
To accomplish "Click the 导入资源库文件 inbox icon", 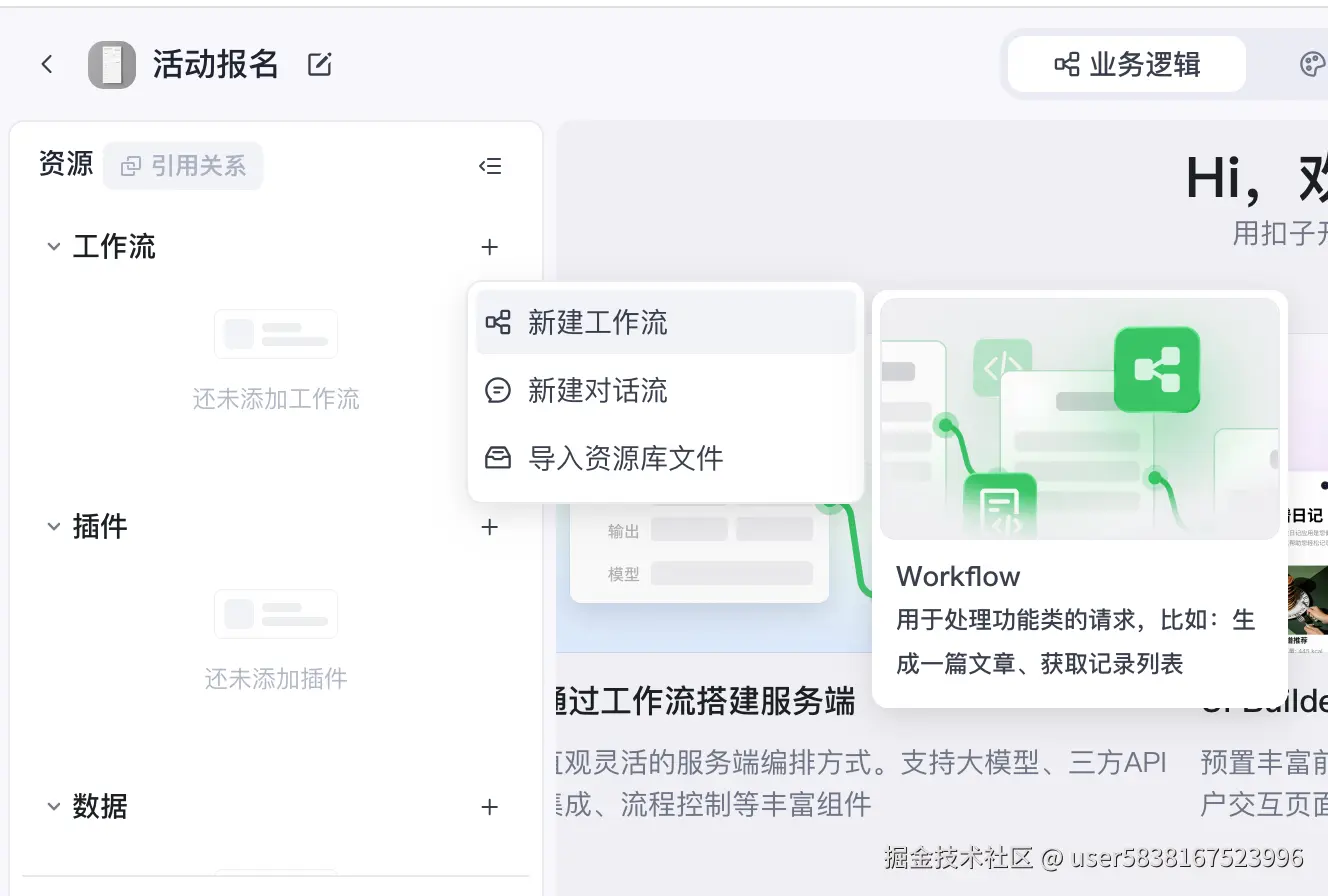I will pyautogui.click(x=497, y=457).
